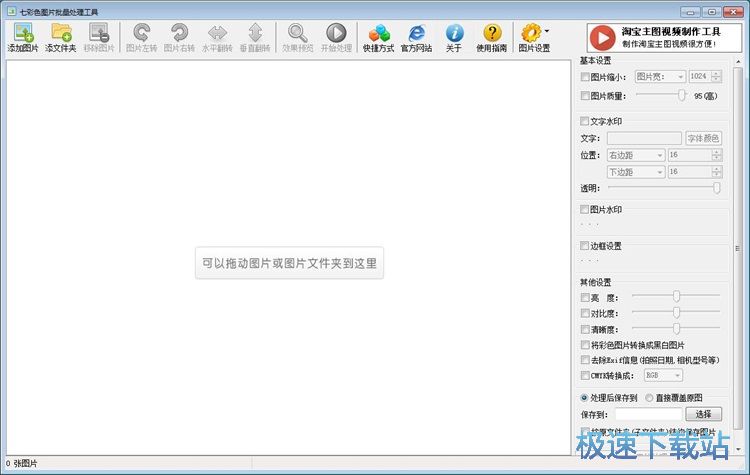Rotate image left with 图片左转
Screen dimensions: 750x475
coord(141,38)
